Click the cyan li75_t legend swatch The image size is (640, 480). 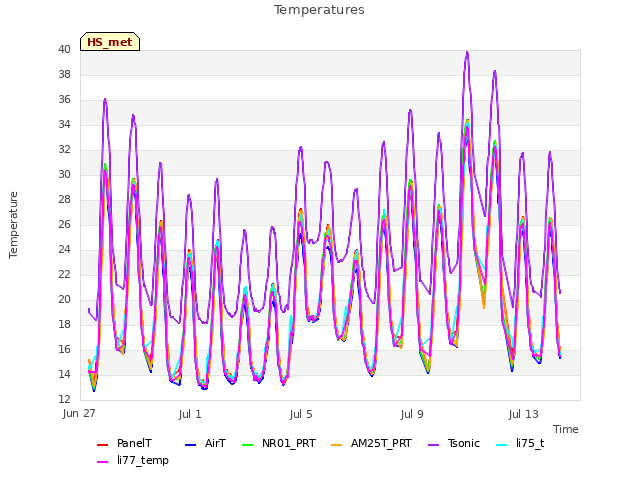click(501, 444)
